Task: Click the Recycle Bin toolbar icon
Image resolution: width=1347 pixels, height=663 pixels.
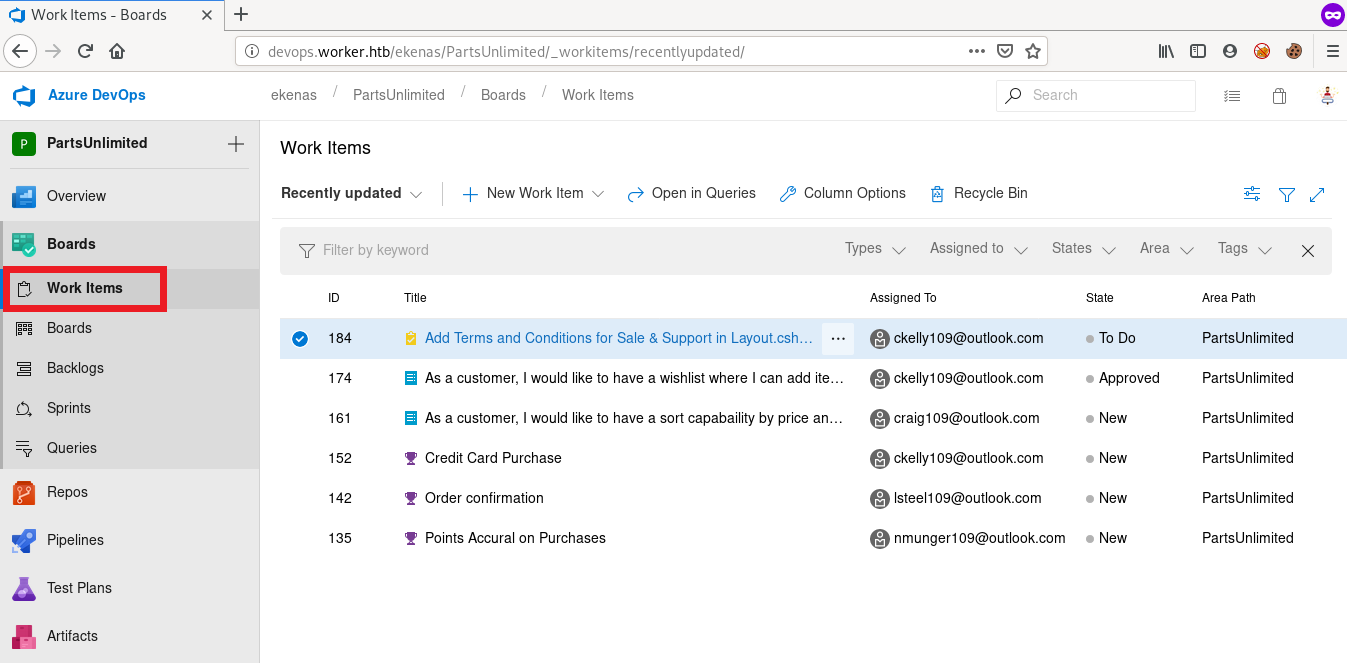Action: (x=937, y=194)
